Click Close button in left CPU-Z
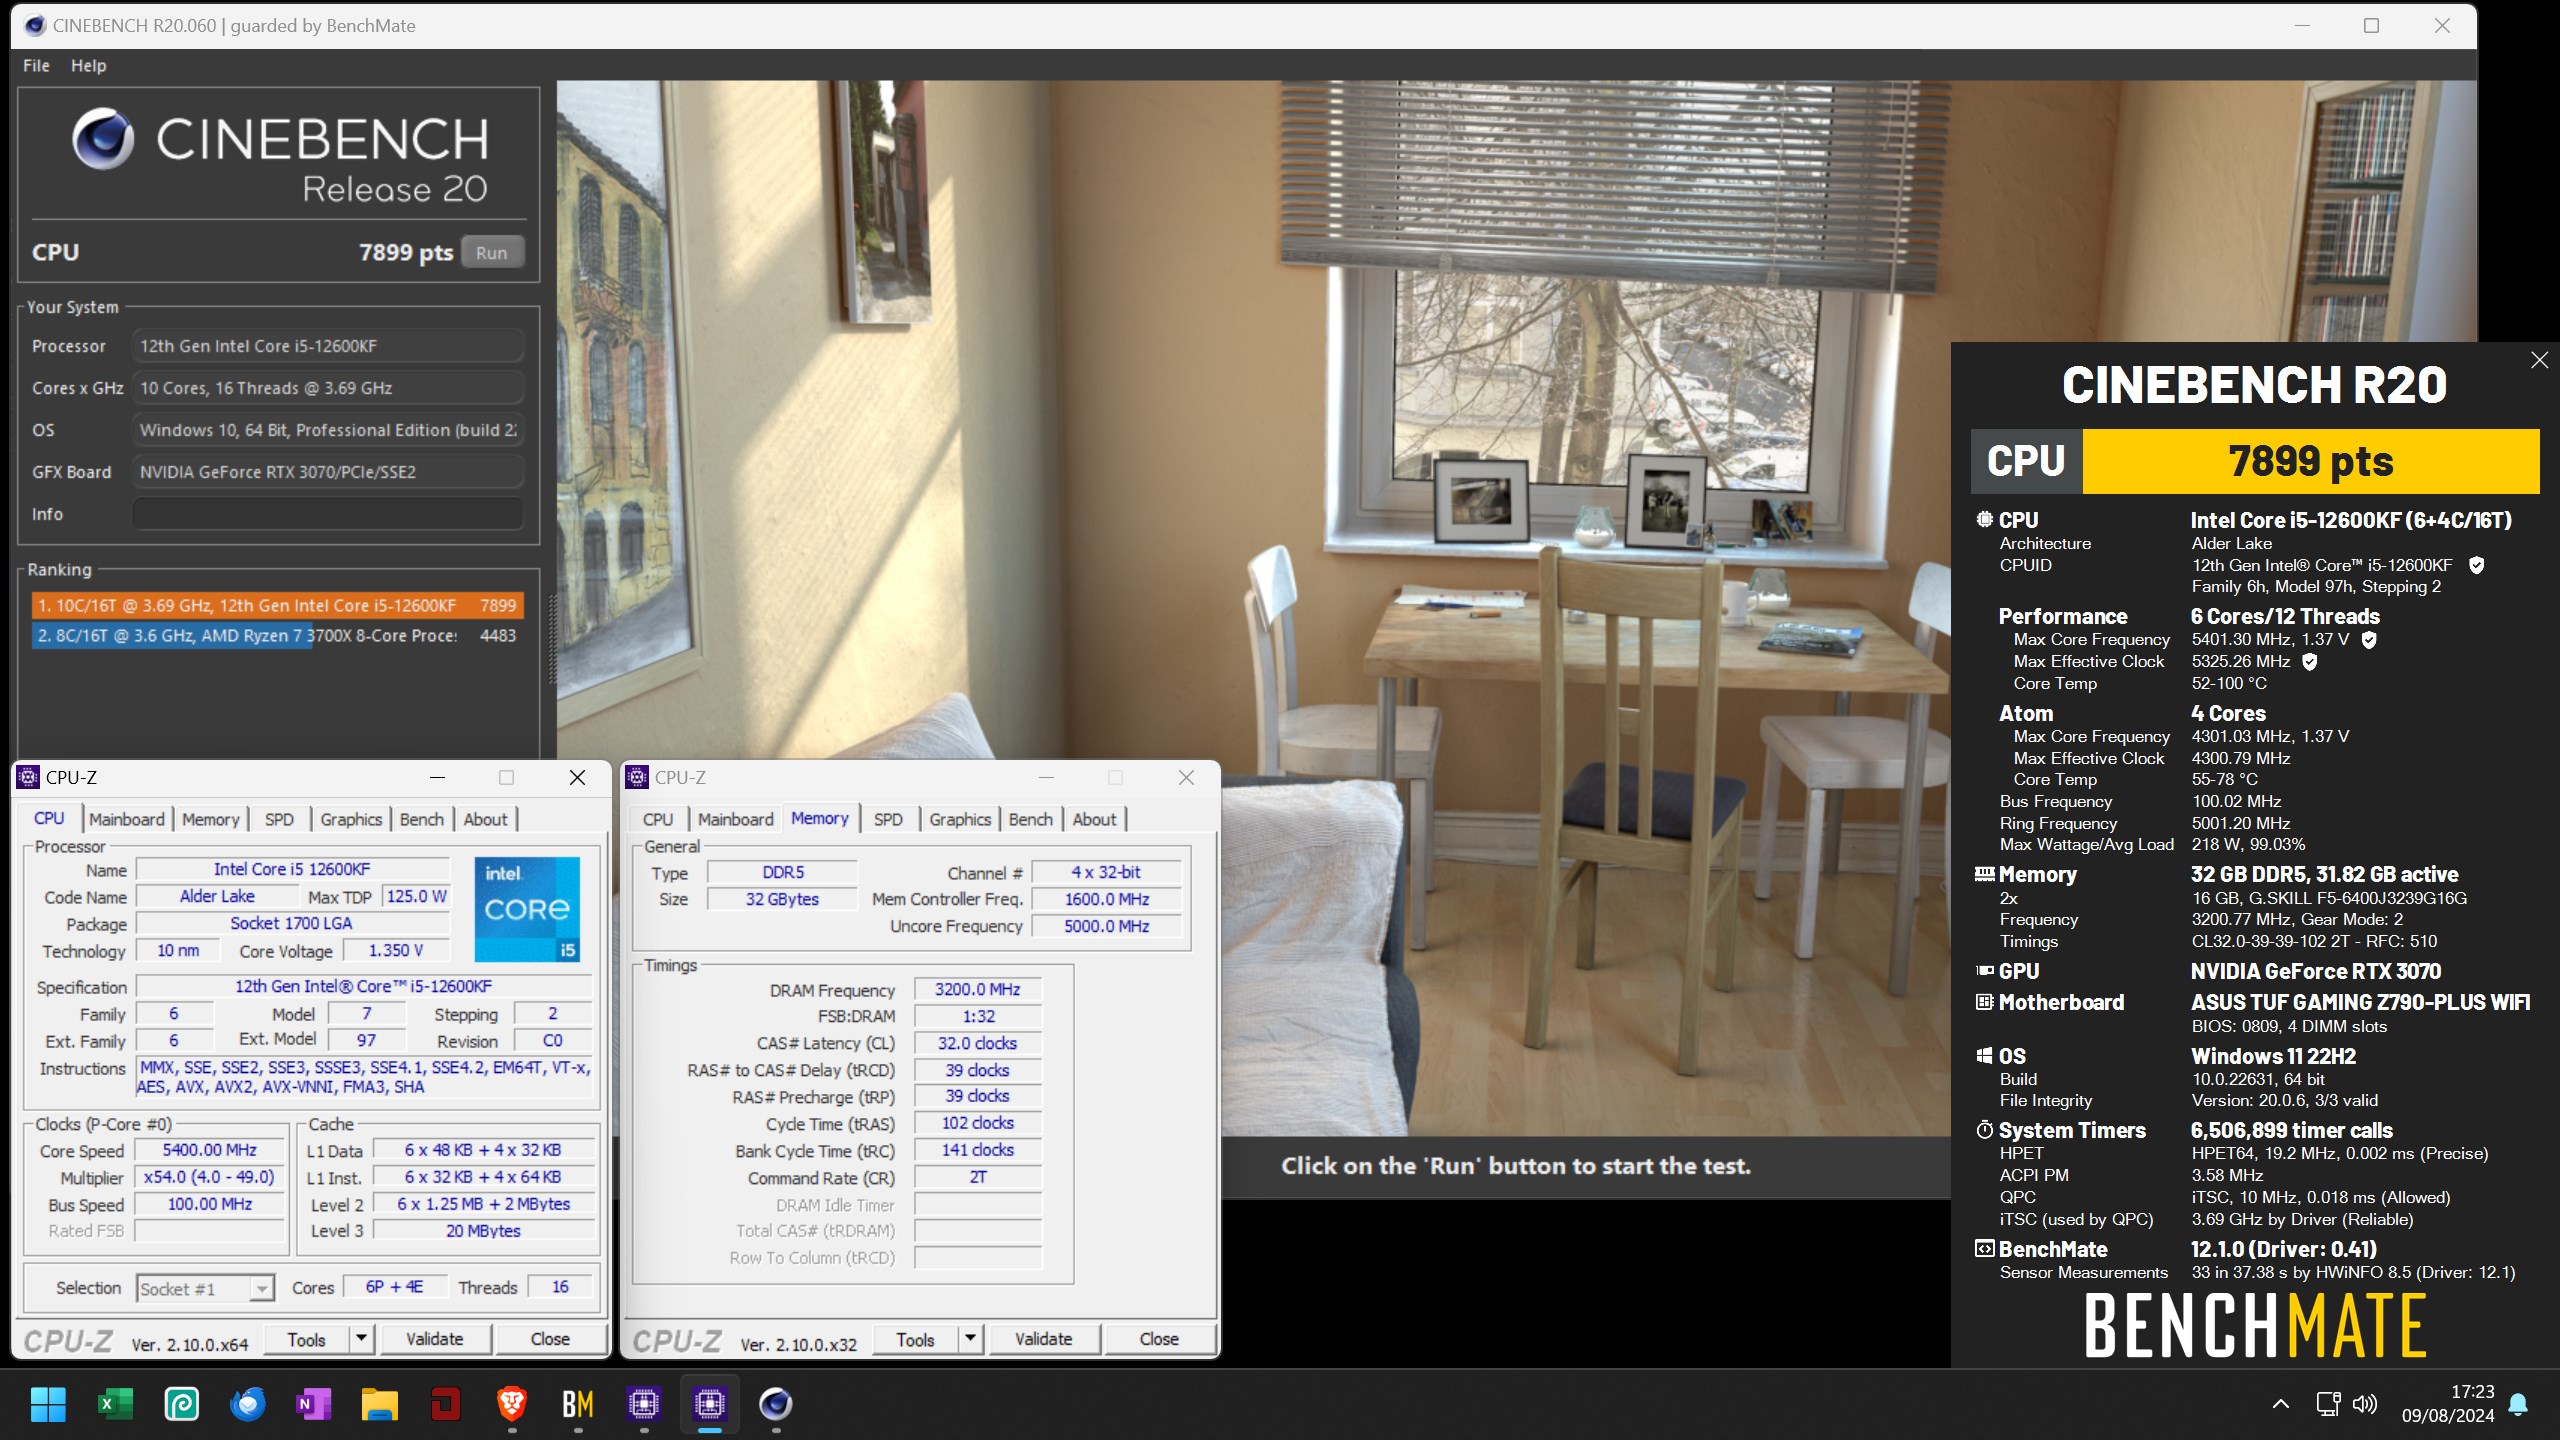Viewport: 2560px width, 1440px height. (550, 1339)
